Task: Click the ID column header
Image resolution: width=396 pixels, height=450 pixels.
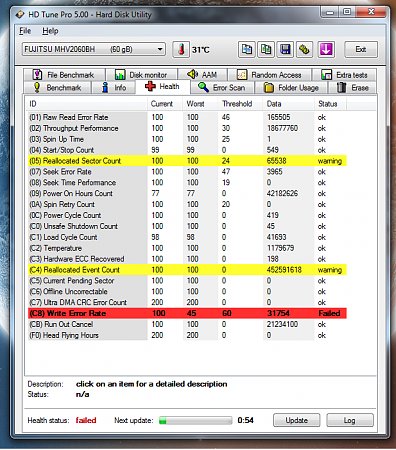Action: coord(87,104)
